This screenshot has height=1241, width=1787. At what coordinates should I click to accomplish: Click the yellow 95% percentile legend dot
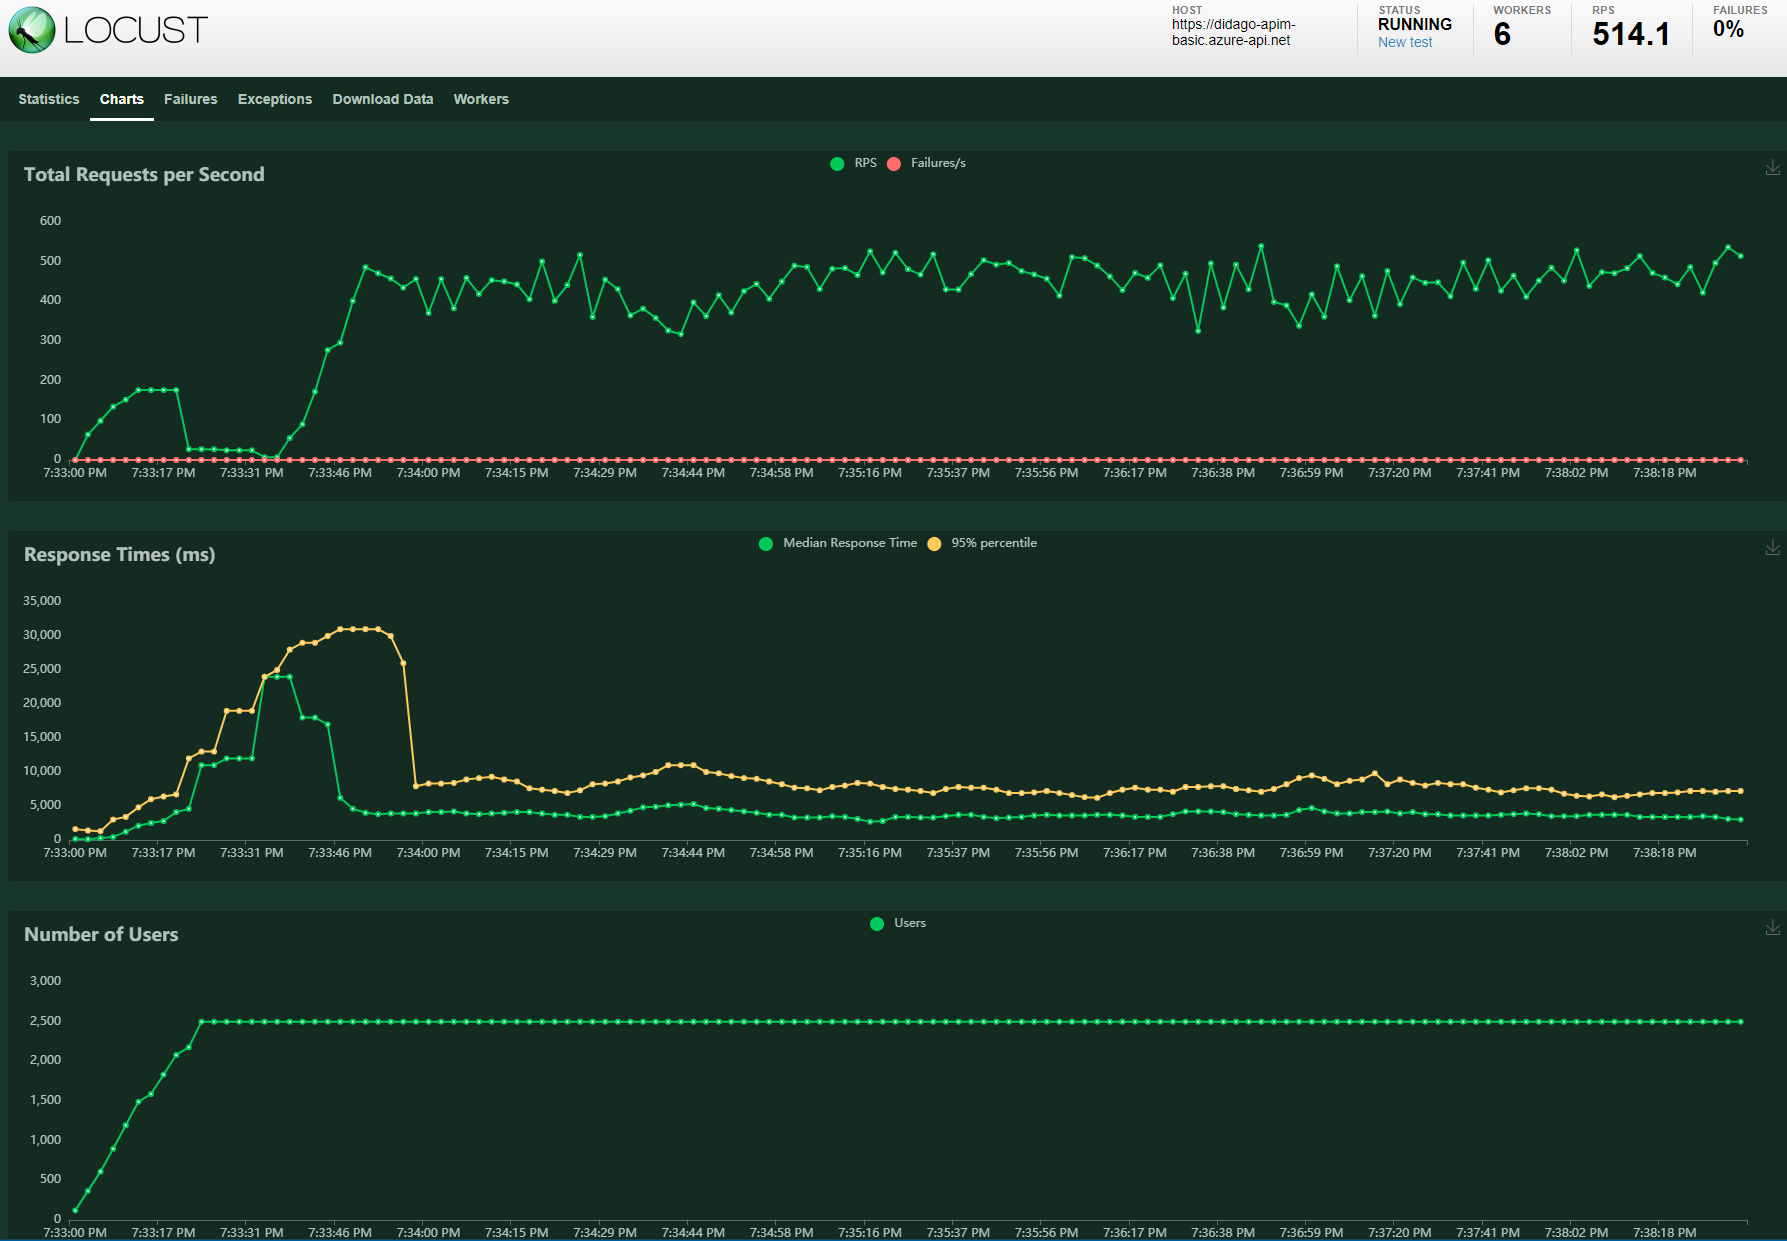point(934,544)
